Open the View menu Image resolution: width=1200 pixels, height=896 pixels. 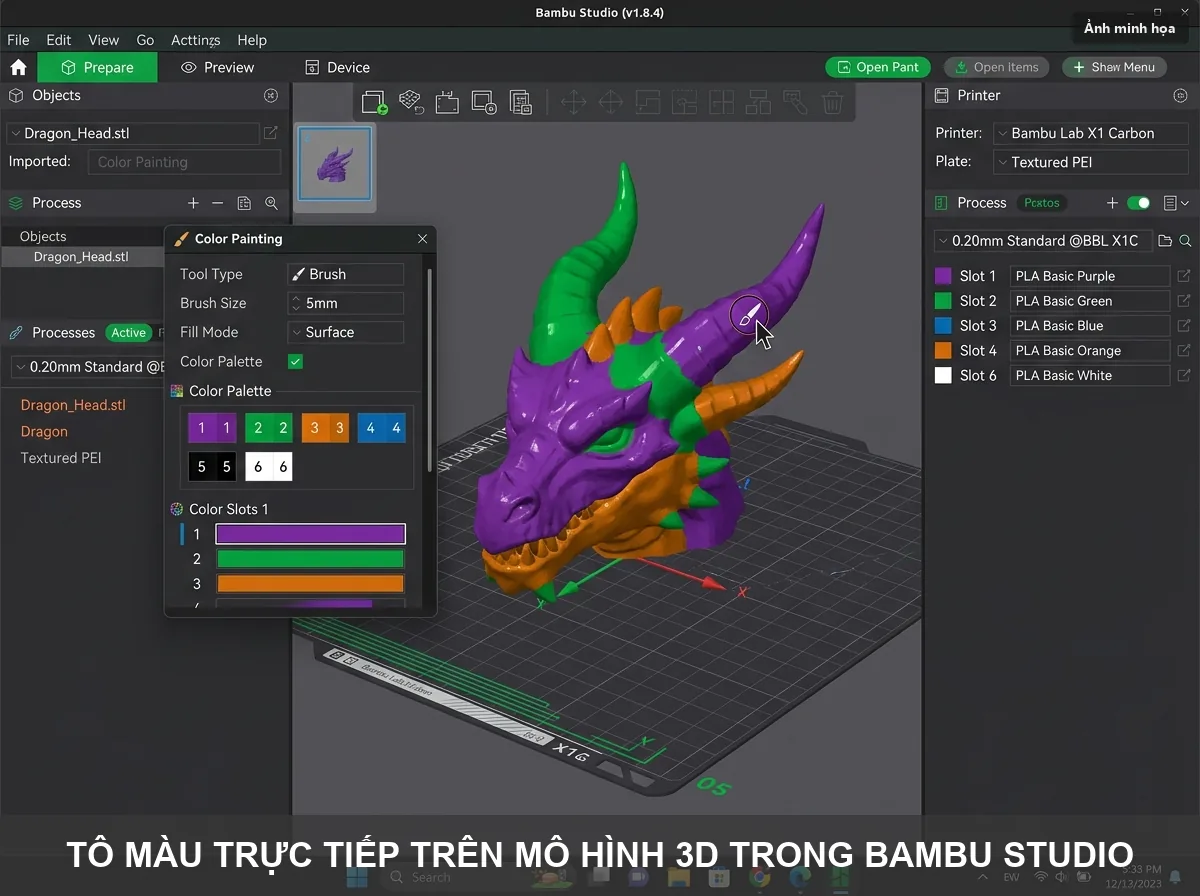tap(103, 40)
